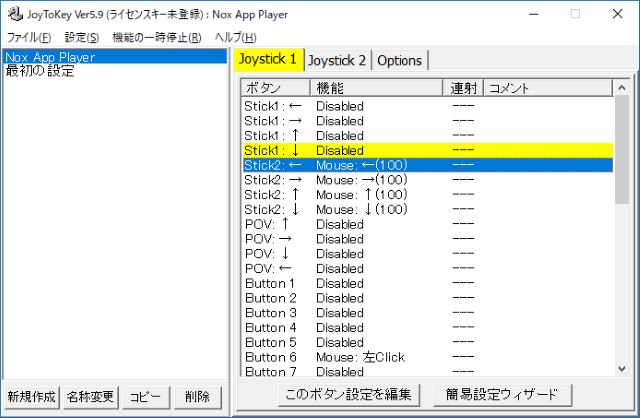Image resolution: width=640 pixels, height=418 pixels.
Task: Open the 設定(S) menu
Action: coord(81,37)
